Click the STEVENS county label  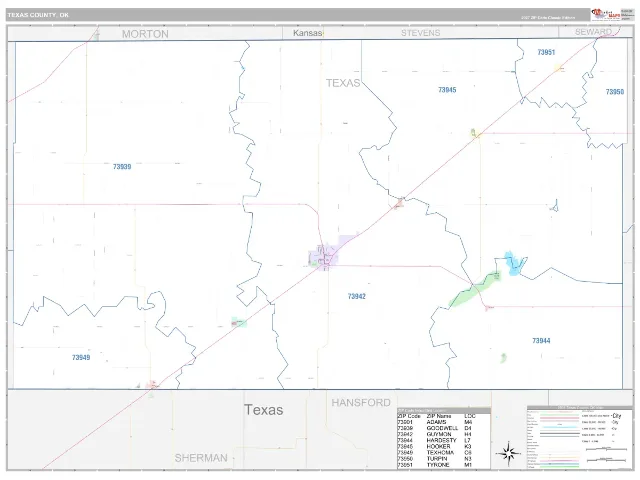click(420, 33)
